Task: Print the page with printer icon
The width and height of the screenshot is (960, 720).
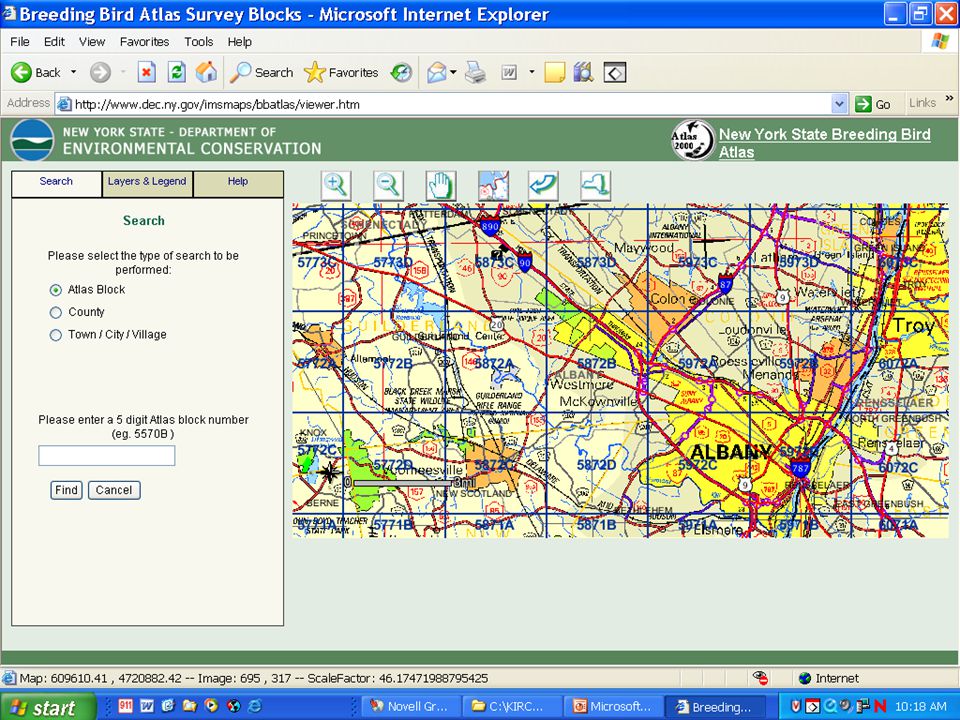Action: 475,72
